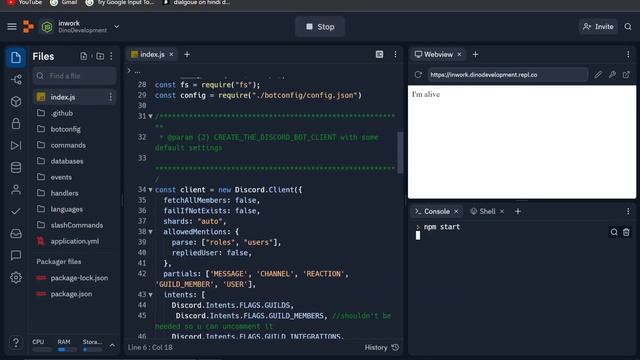The width and height of the screenshot is (640, 360).
Task: Open file History in editor footer
Action: coord(382,347)
